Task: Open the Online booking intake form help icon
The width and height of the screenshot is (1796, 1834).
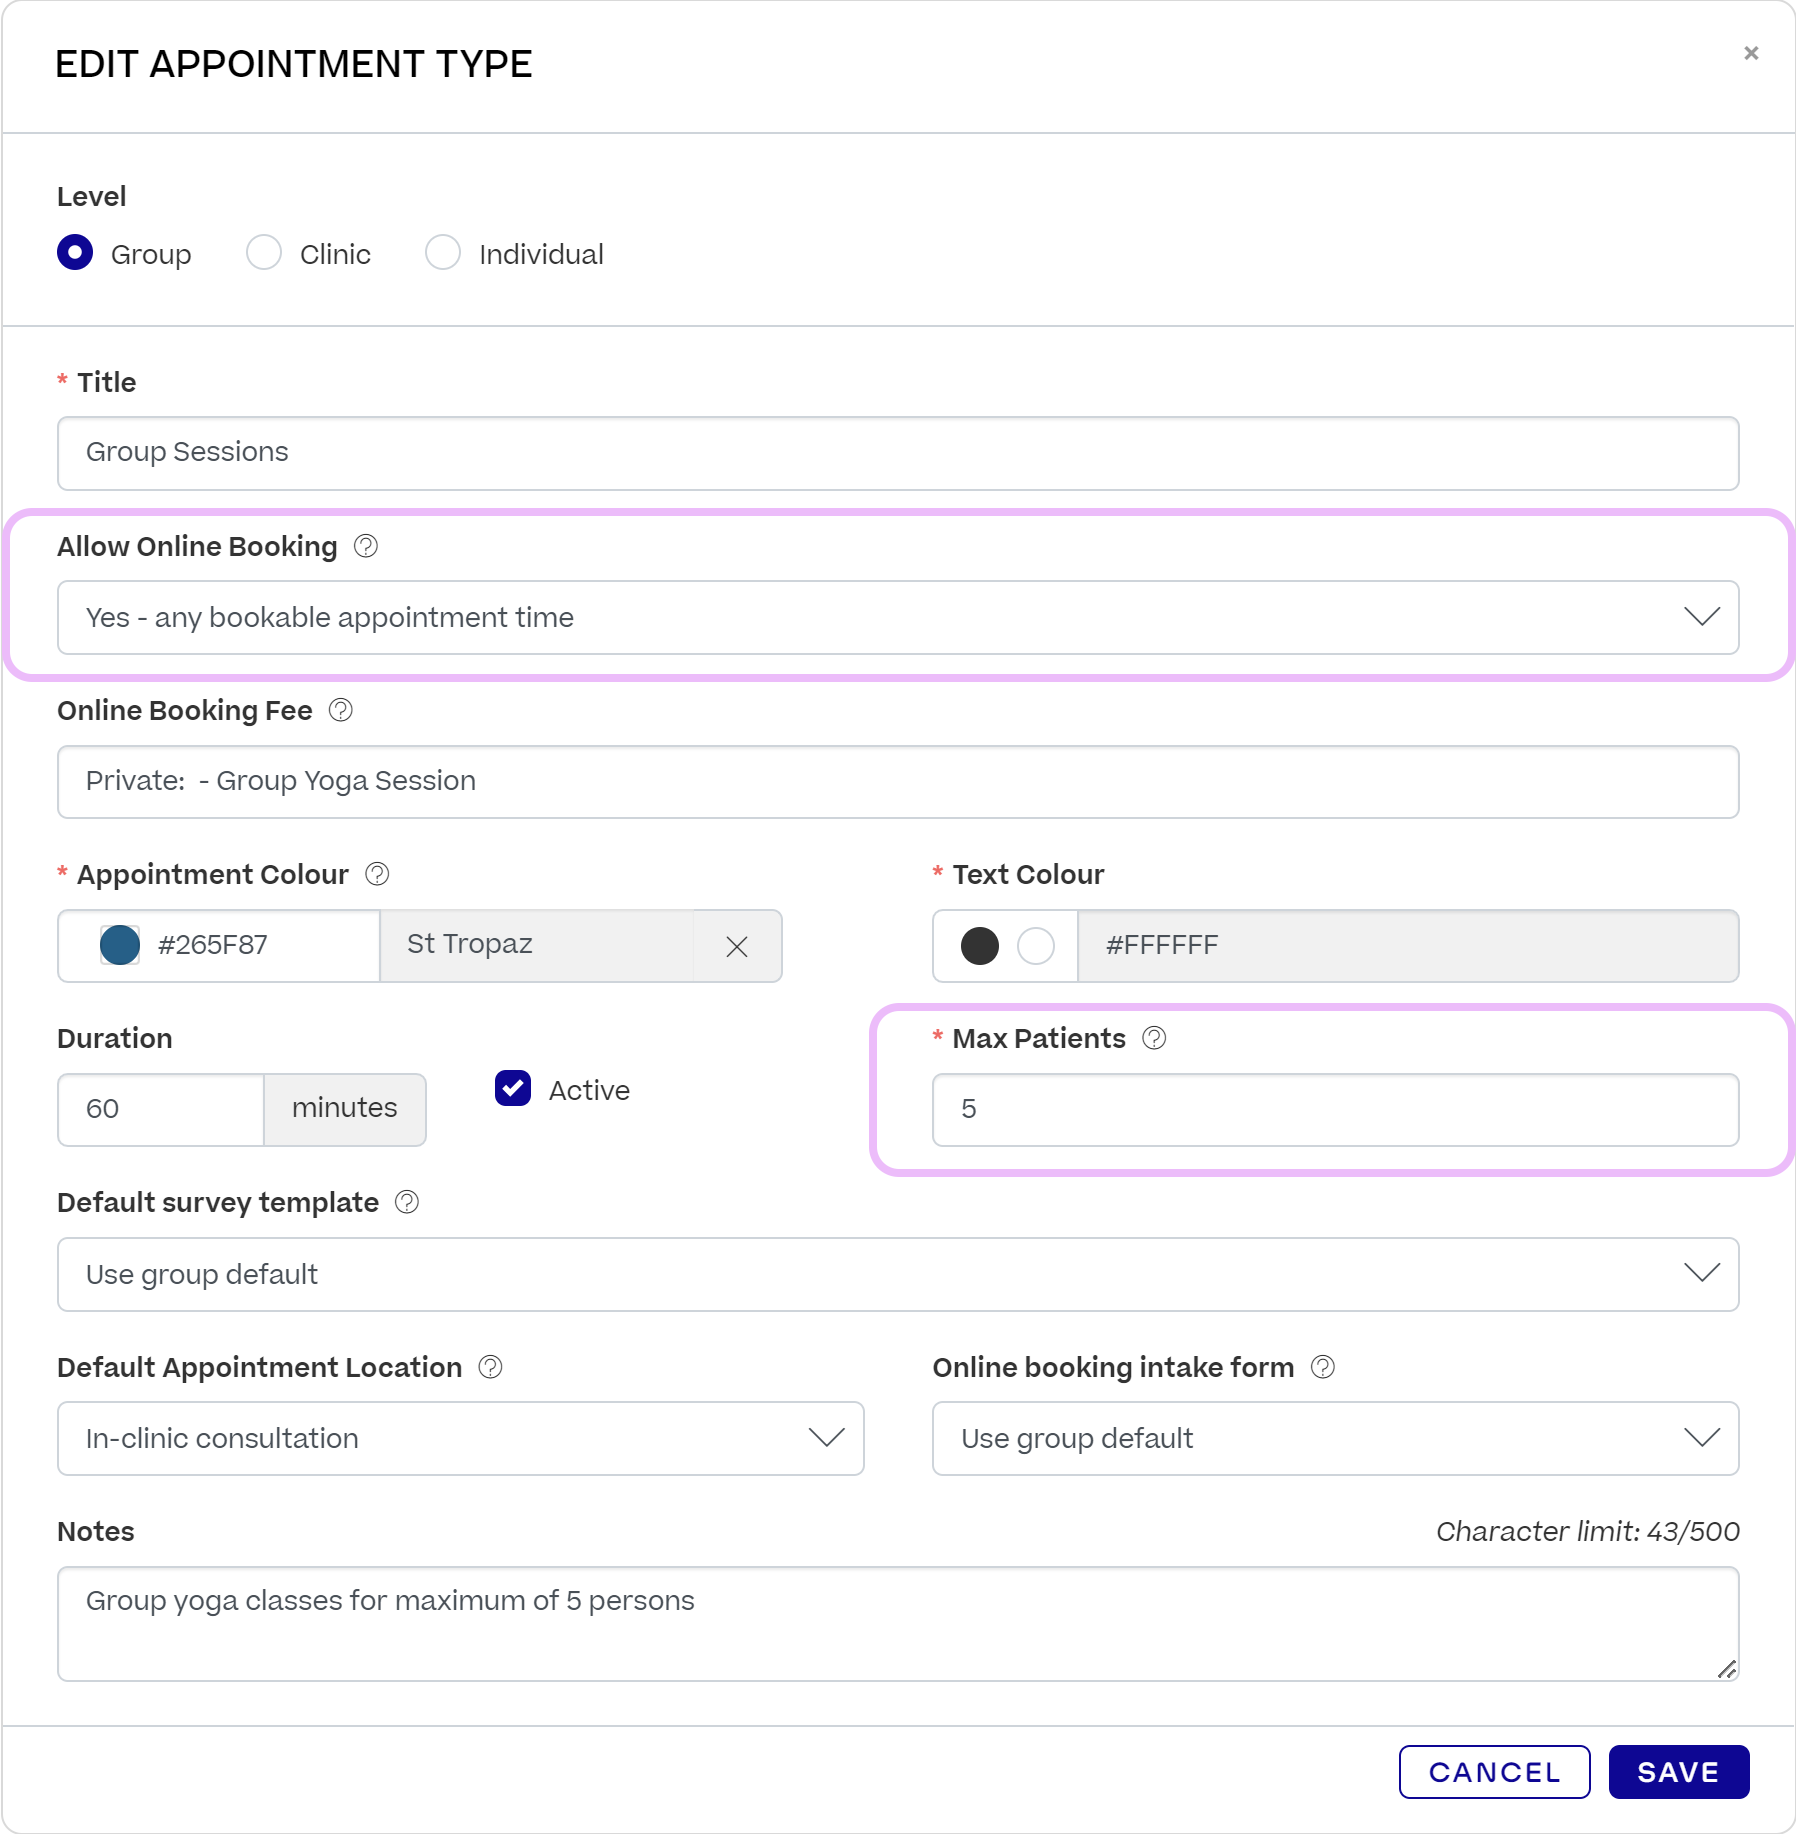Action: coord(1322,1367)
